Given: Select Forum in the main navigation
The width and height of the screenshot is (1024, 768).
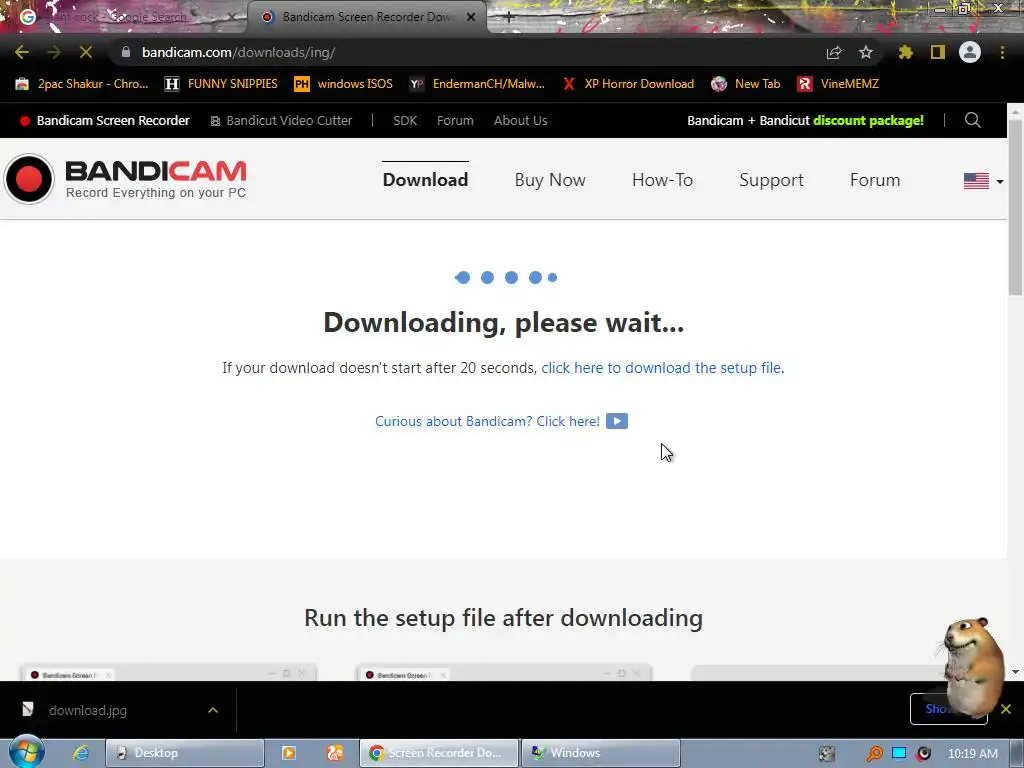Looking at the screenshot, I should pos(875,180).
